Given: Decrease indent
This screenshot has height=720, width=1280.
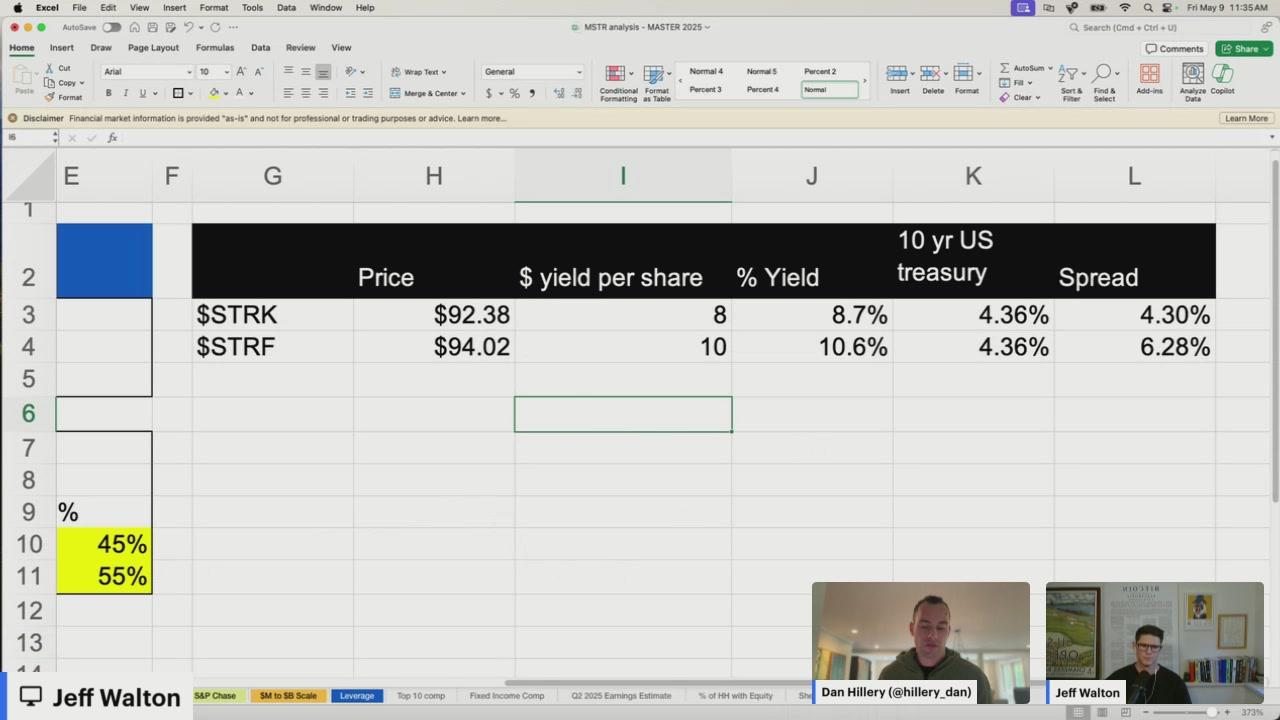Looking at the screenshot, I should 350,93.
